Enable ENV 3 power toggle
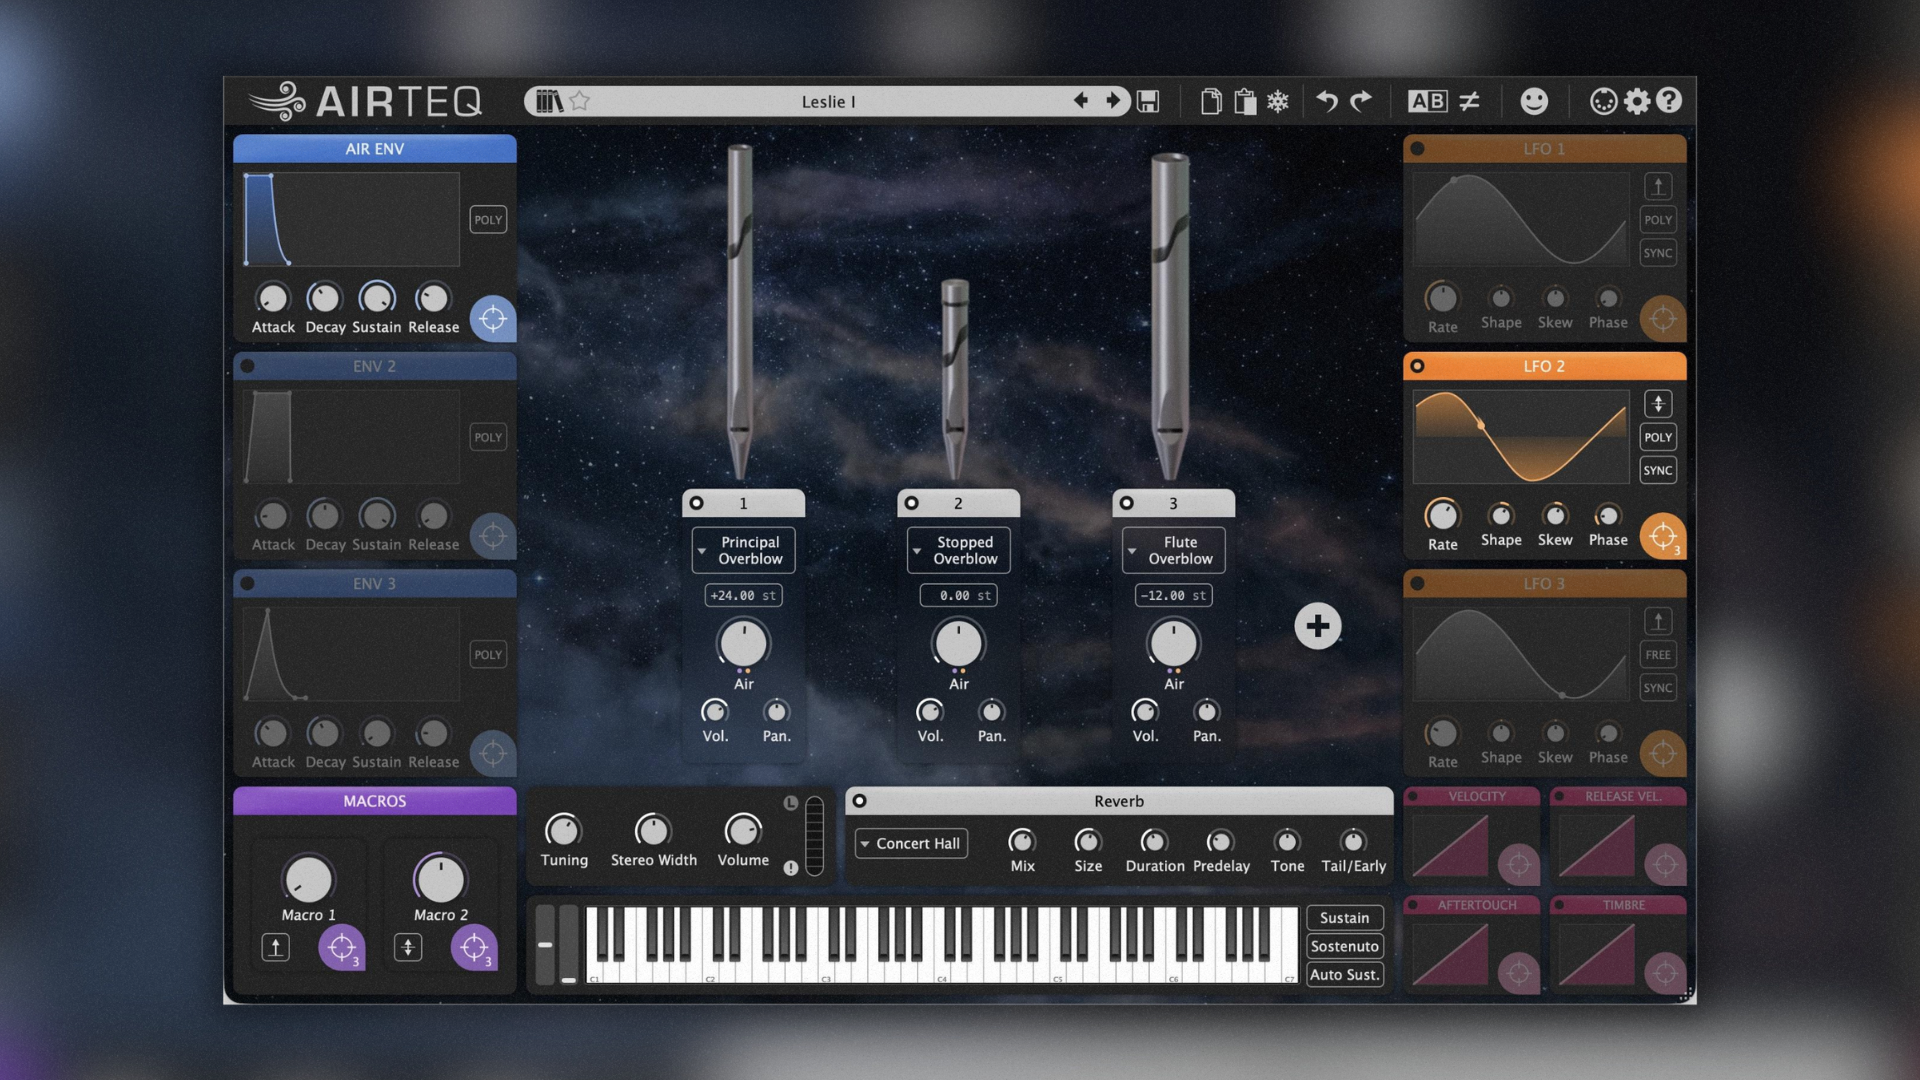Image resolution: width=1920 pixels, height=1080 pixels. (248, 583)
